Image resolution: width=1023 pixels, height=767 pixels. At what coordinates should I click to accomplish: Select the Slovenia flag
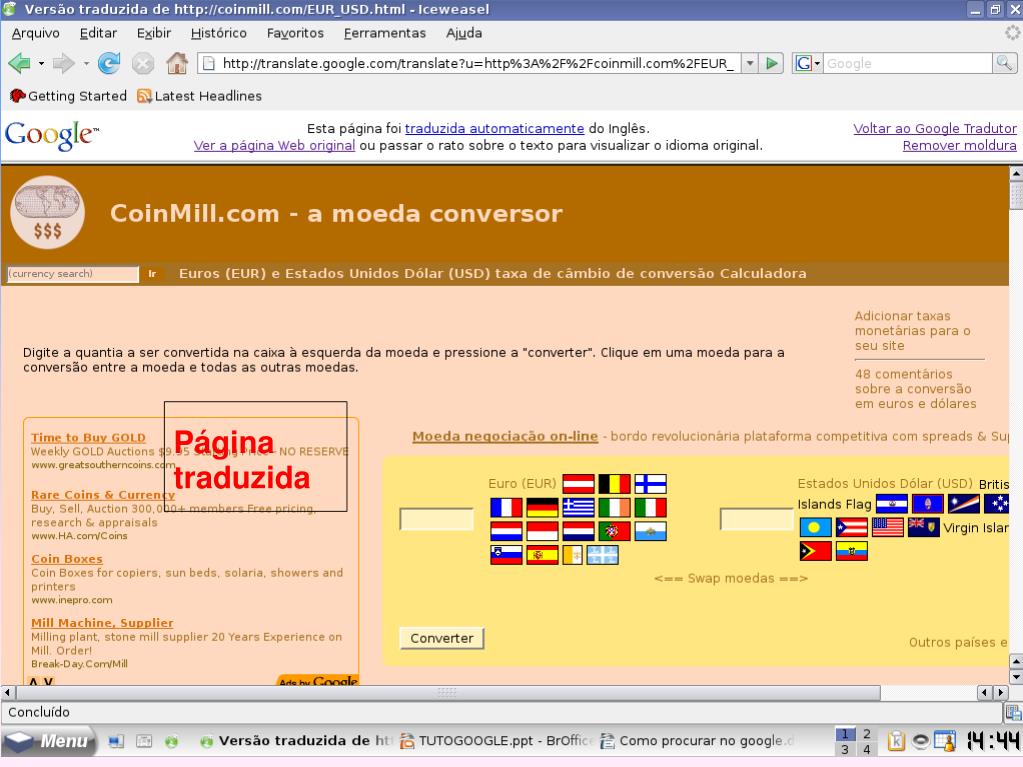506,554
